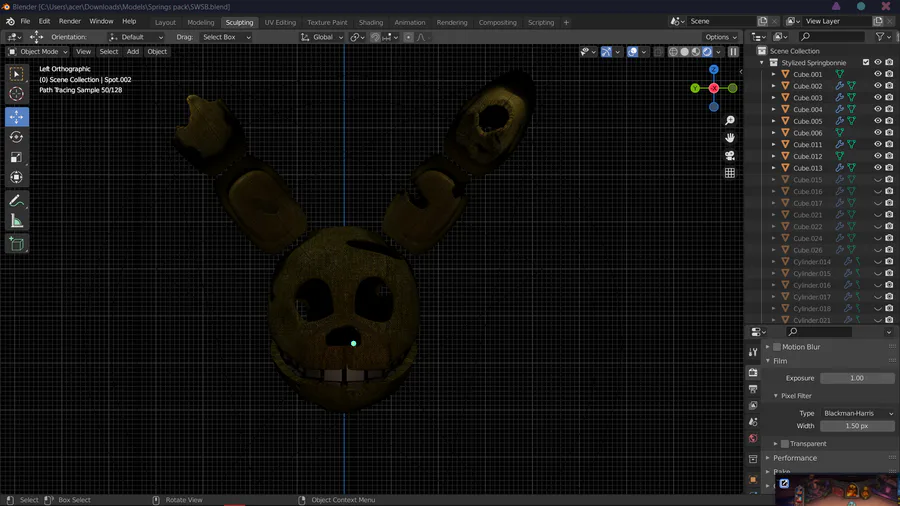Open the Render properties tab icon

click(753, 372)
